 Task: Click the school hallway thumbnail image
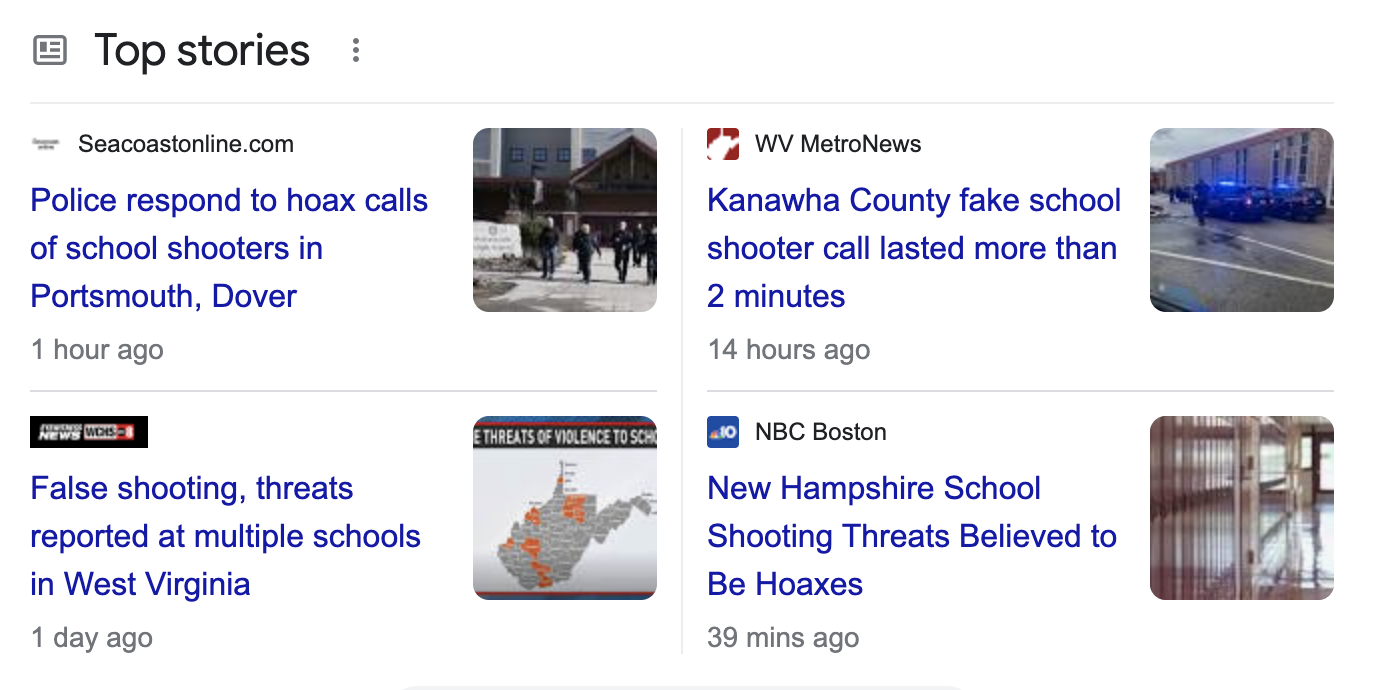[x=1242, y=508]
